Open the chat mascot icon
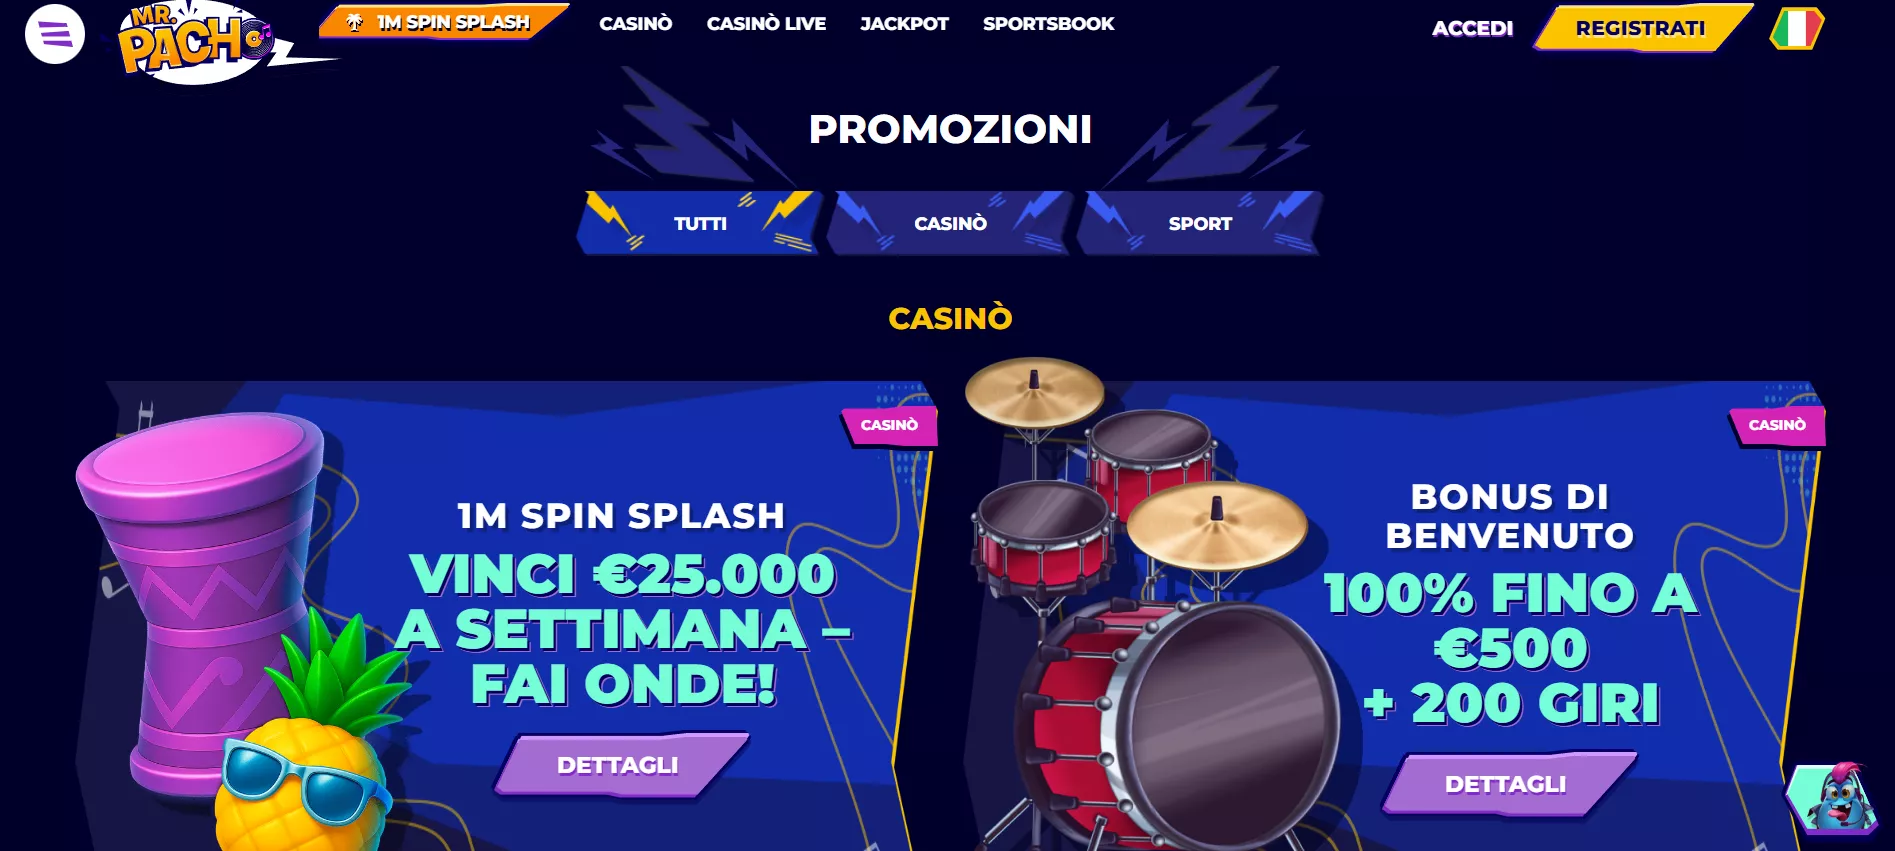 click(x=1835, y=798)
